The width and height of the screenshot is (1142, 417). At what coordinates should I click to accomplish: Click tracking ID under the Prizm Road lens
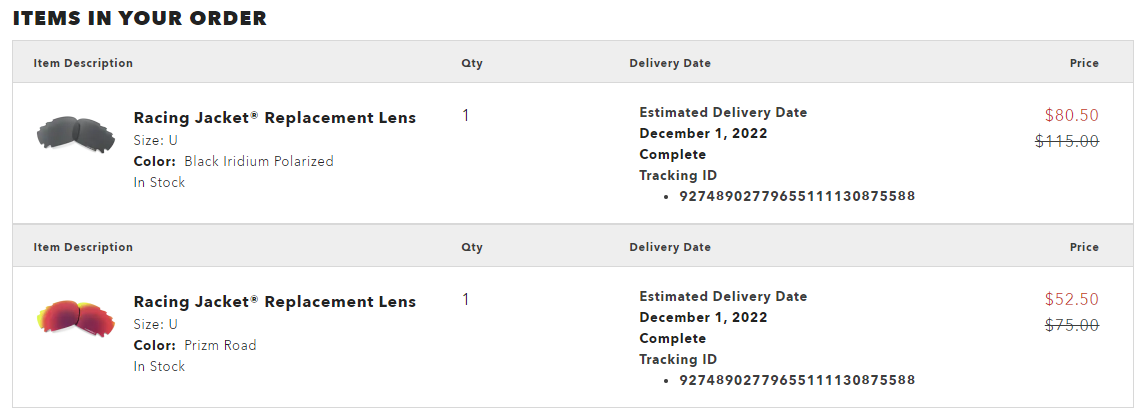coord(797,380)
